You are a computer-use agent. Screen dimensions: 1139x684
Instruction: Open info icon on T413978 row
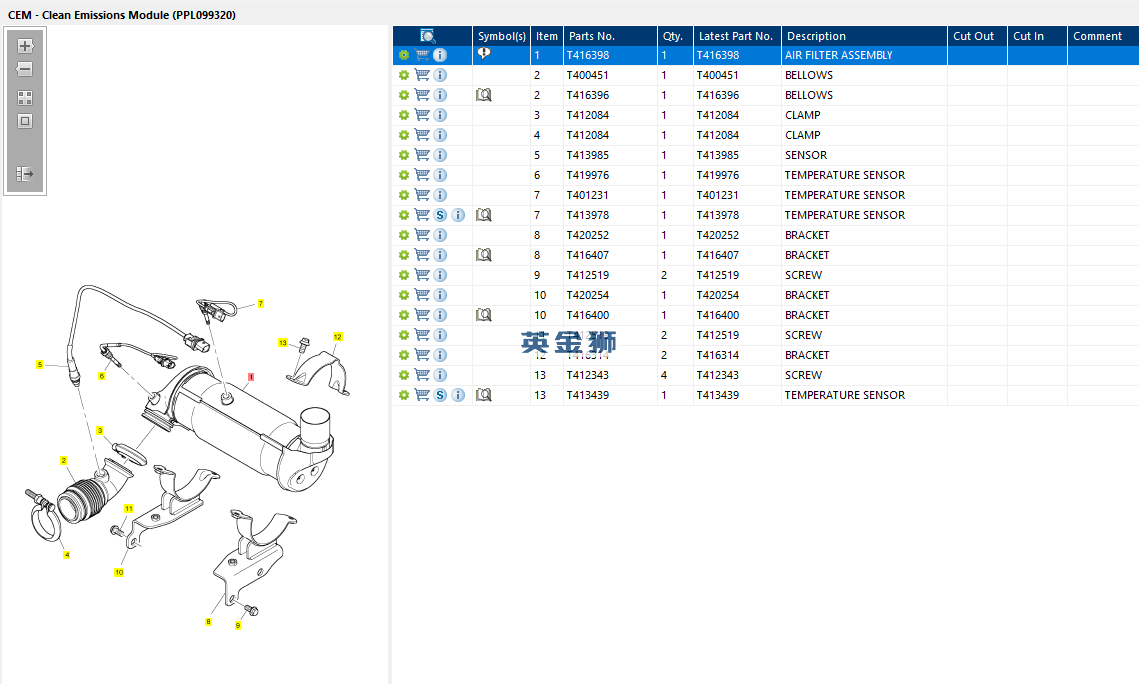pos(458,215)
